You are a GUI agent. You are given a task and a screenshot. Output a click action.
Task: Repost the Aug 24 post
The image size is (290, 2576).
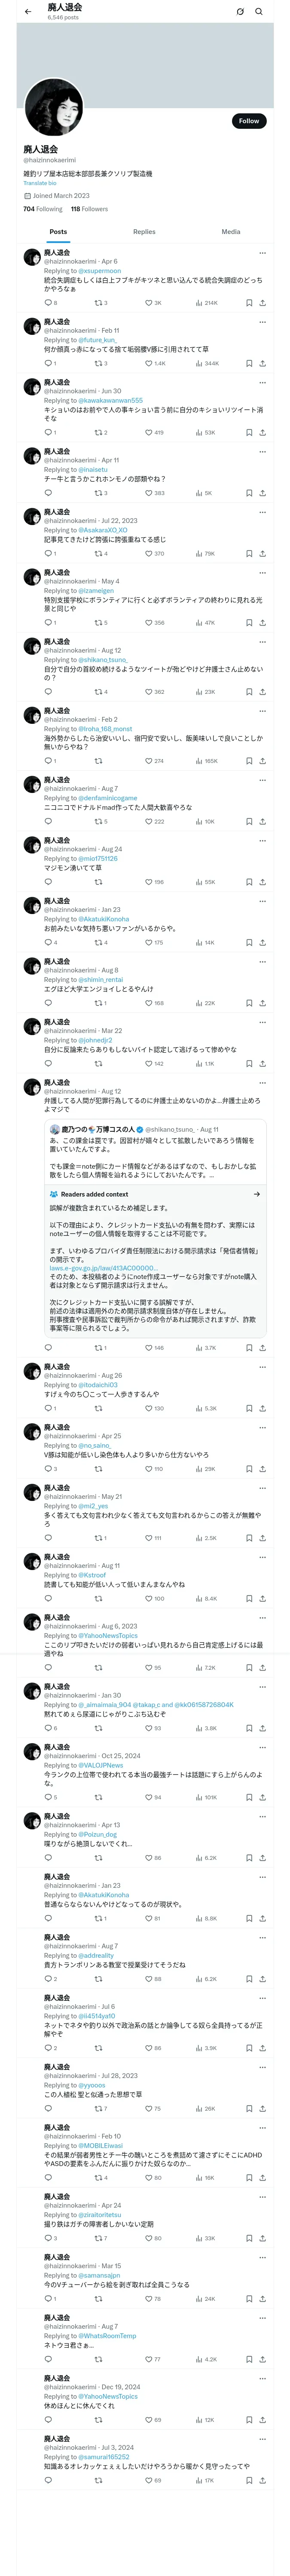click(98, 882)
